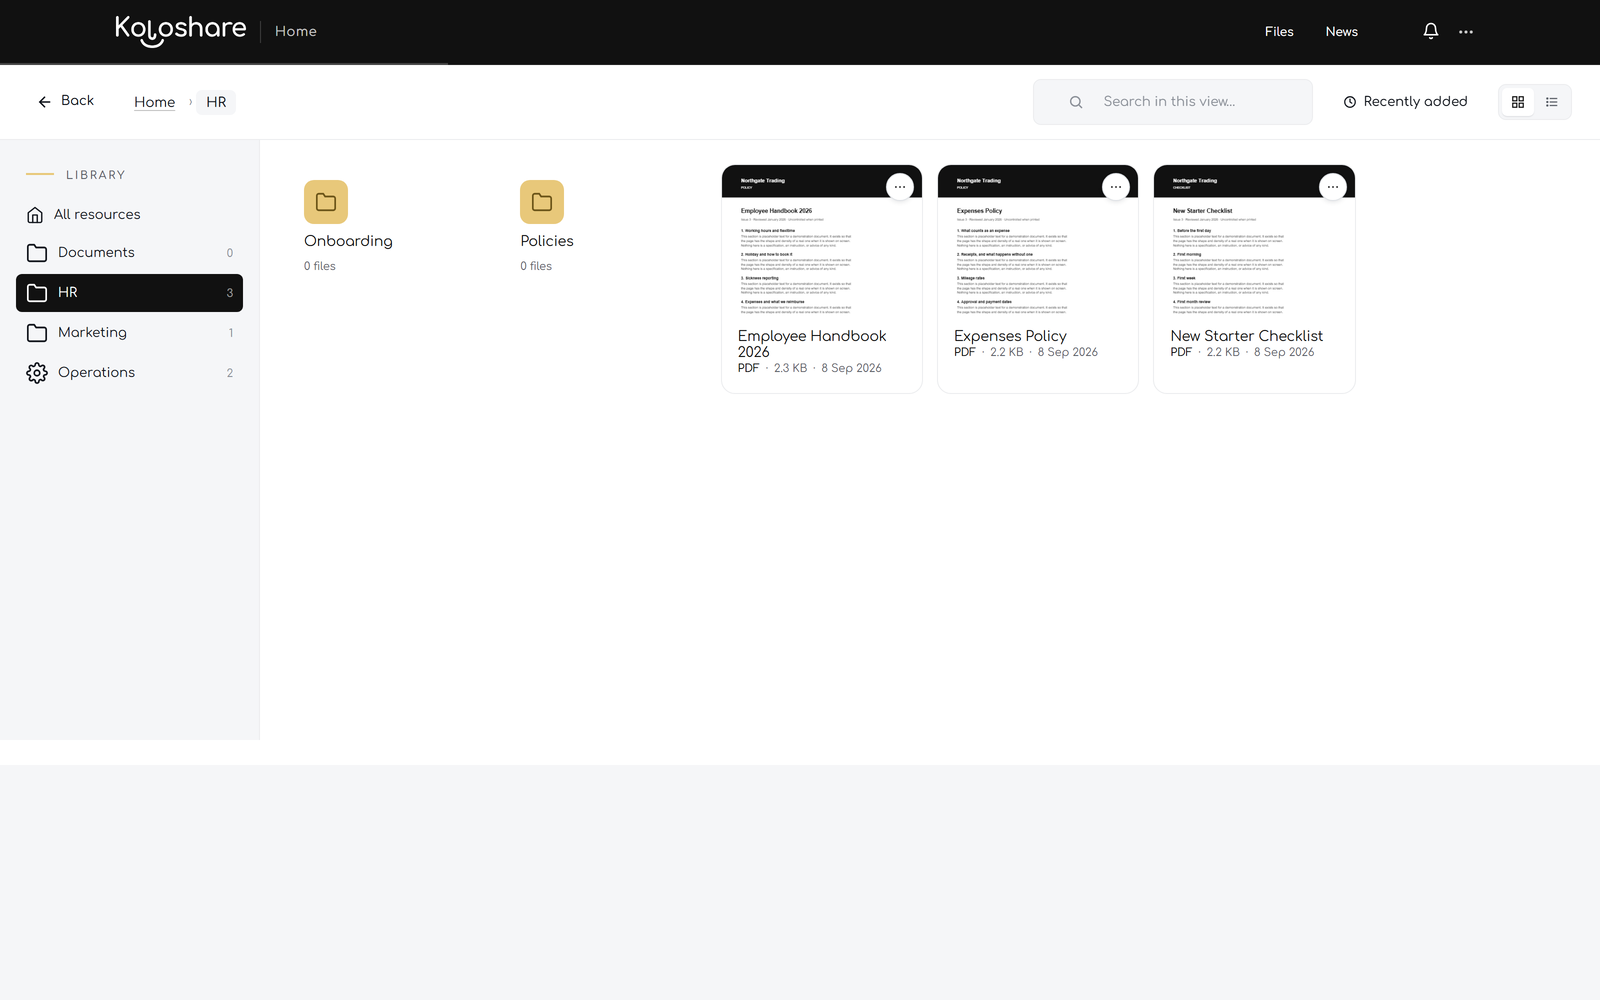Click the Koloshare logo
The image size is (1600, 1000).
point(181,31)
